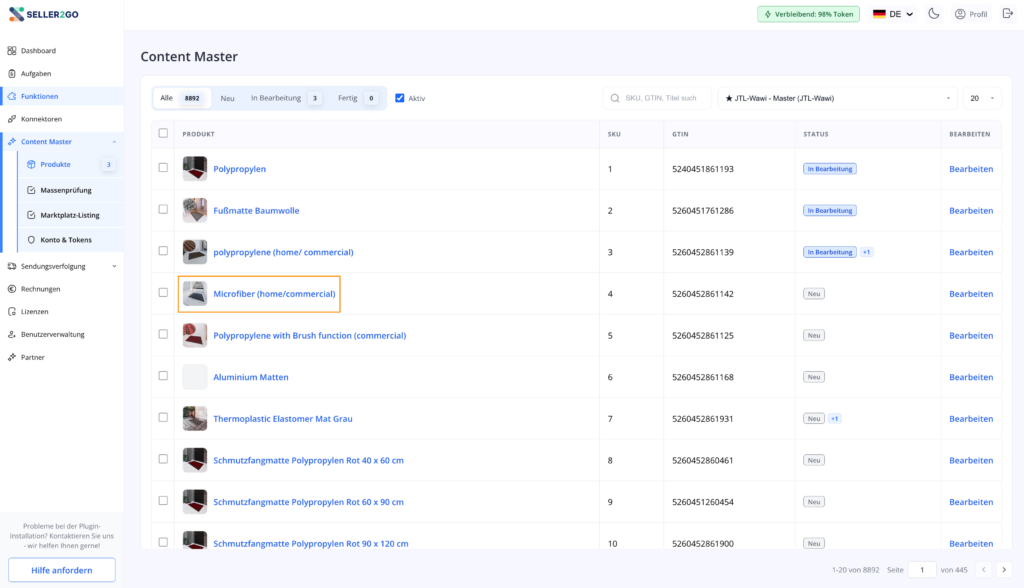1024x588 pixels.
Task: Click the PRODUKT column header
Action: coord(199,134)
